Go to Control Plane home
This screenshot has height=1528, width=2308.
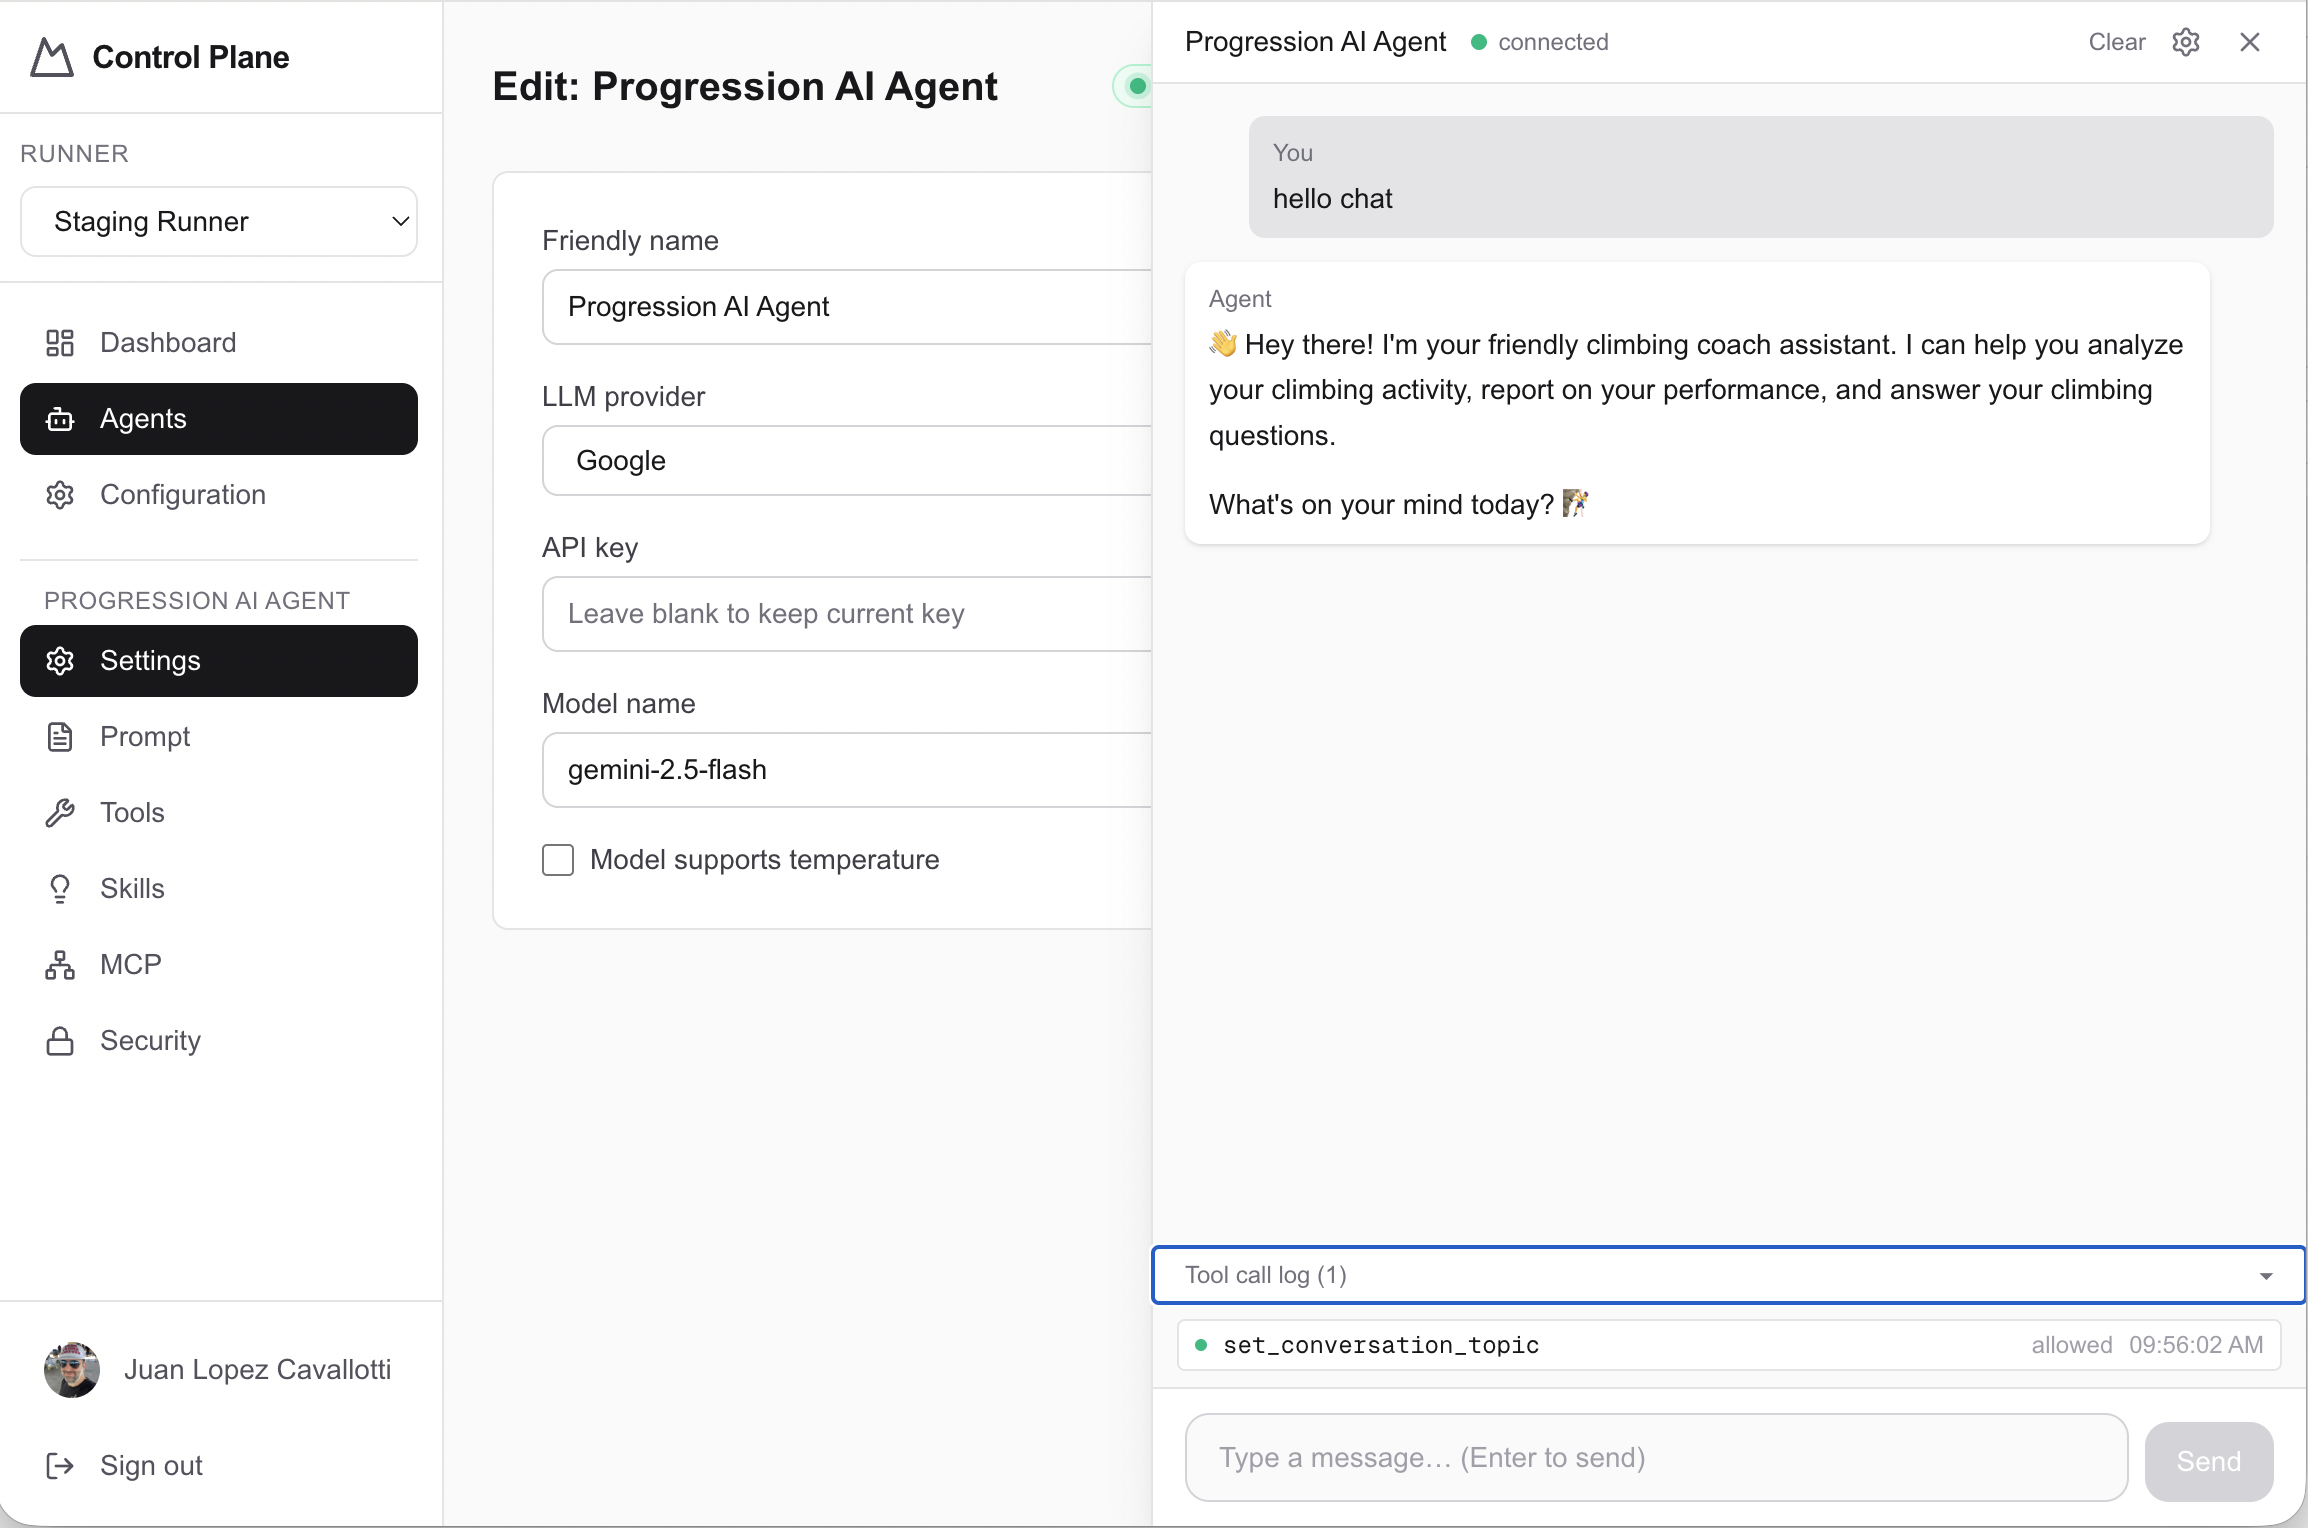pos(160,57)
